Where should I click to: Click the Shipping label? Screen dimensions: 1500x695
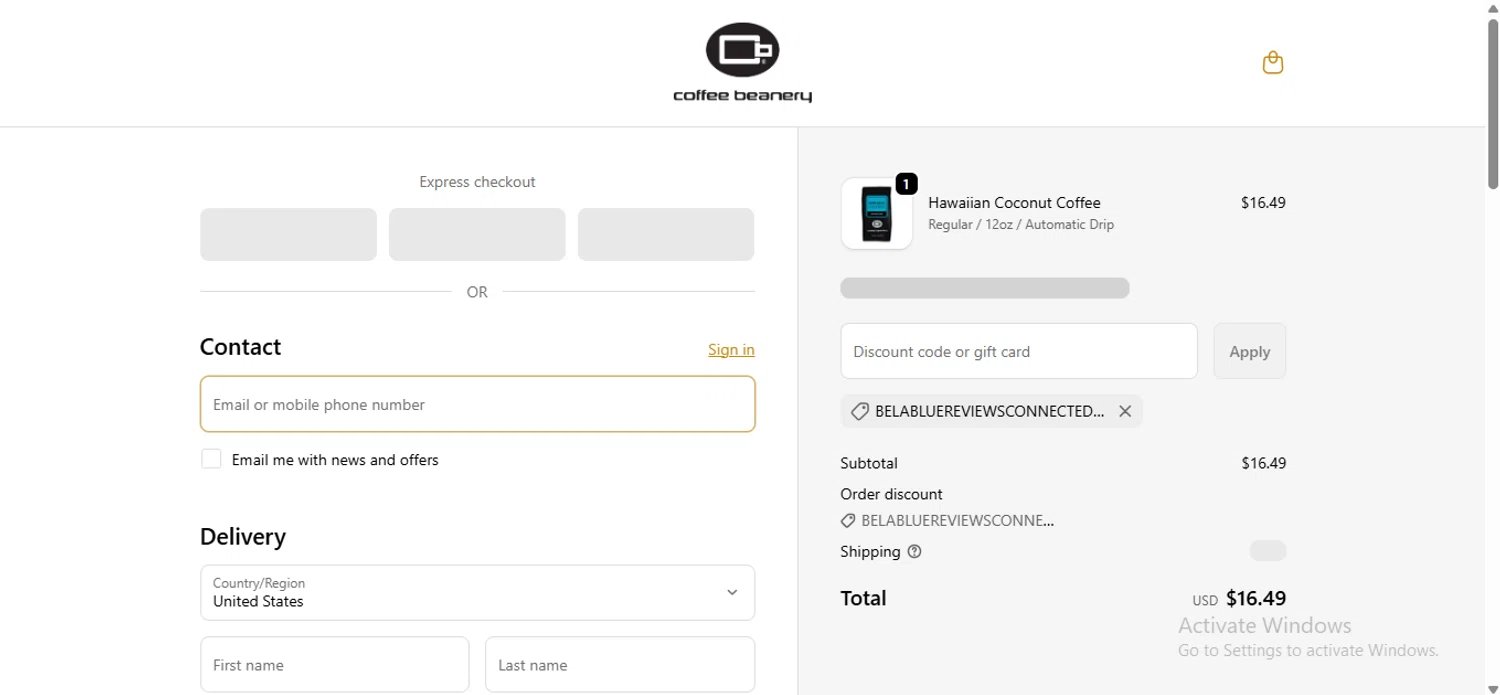click(870, 552)
